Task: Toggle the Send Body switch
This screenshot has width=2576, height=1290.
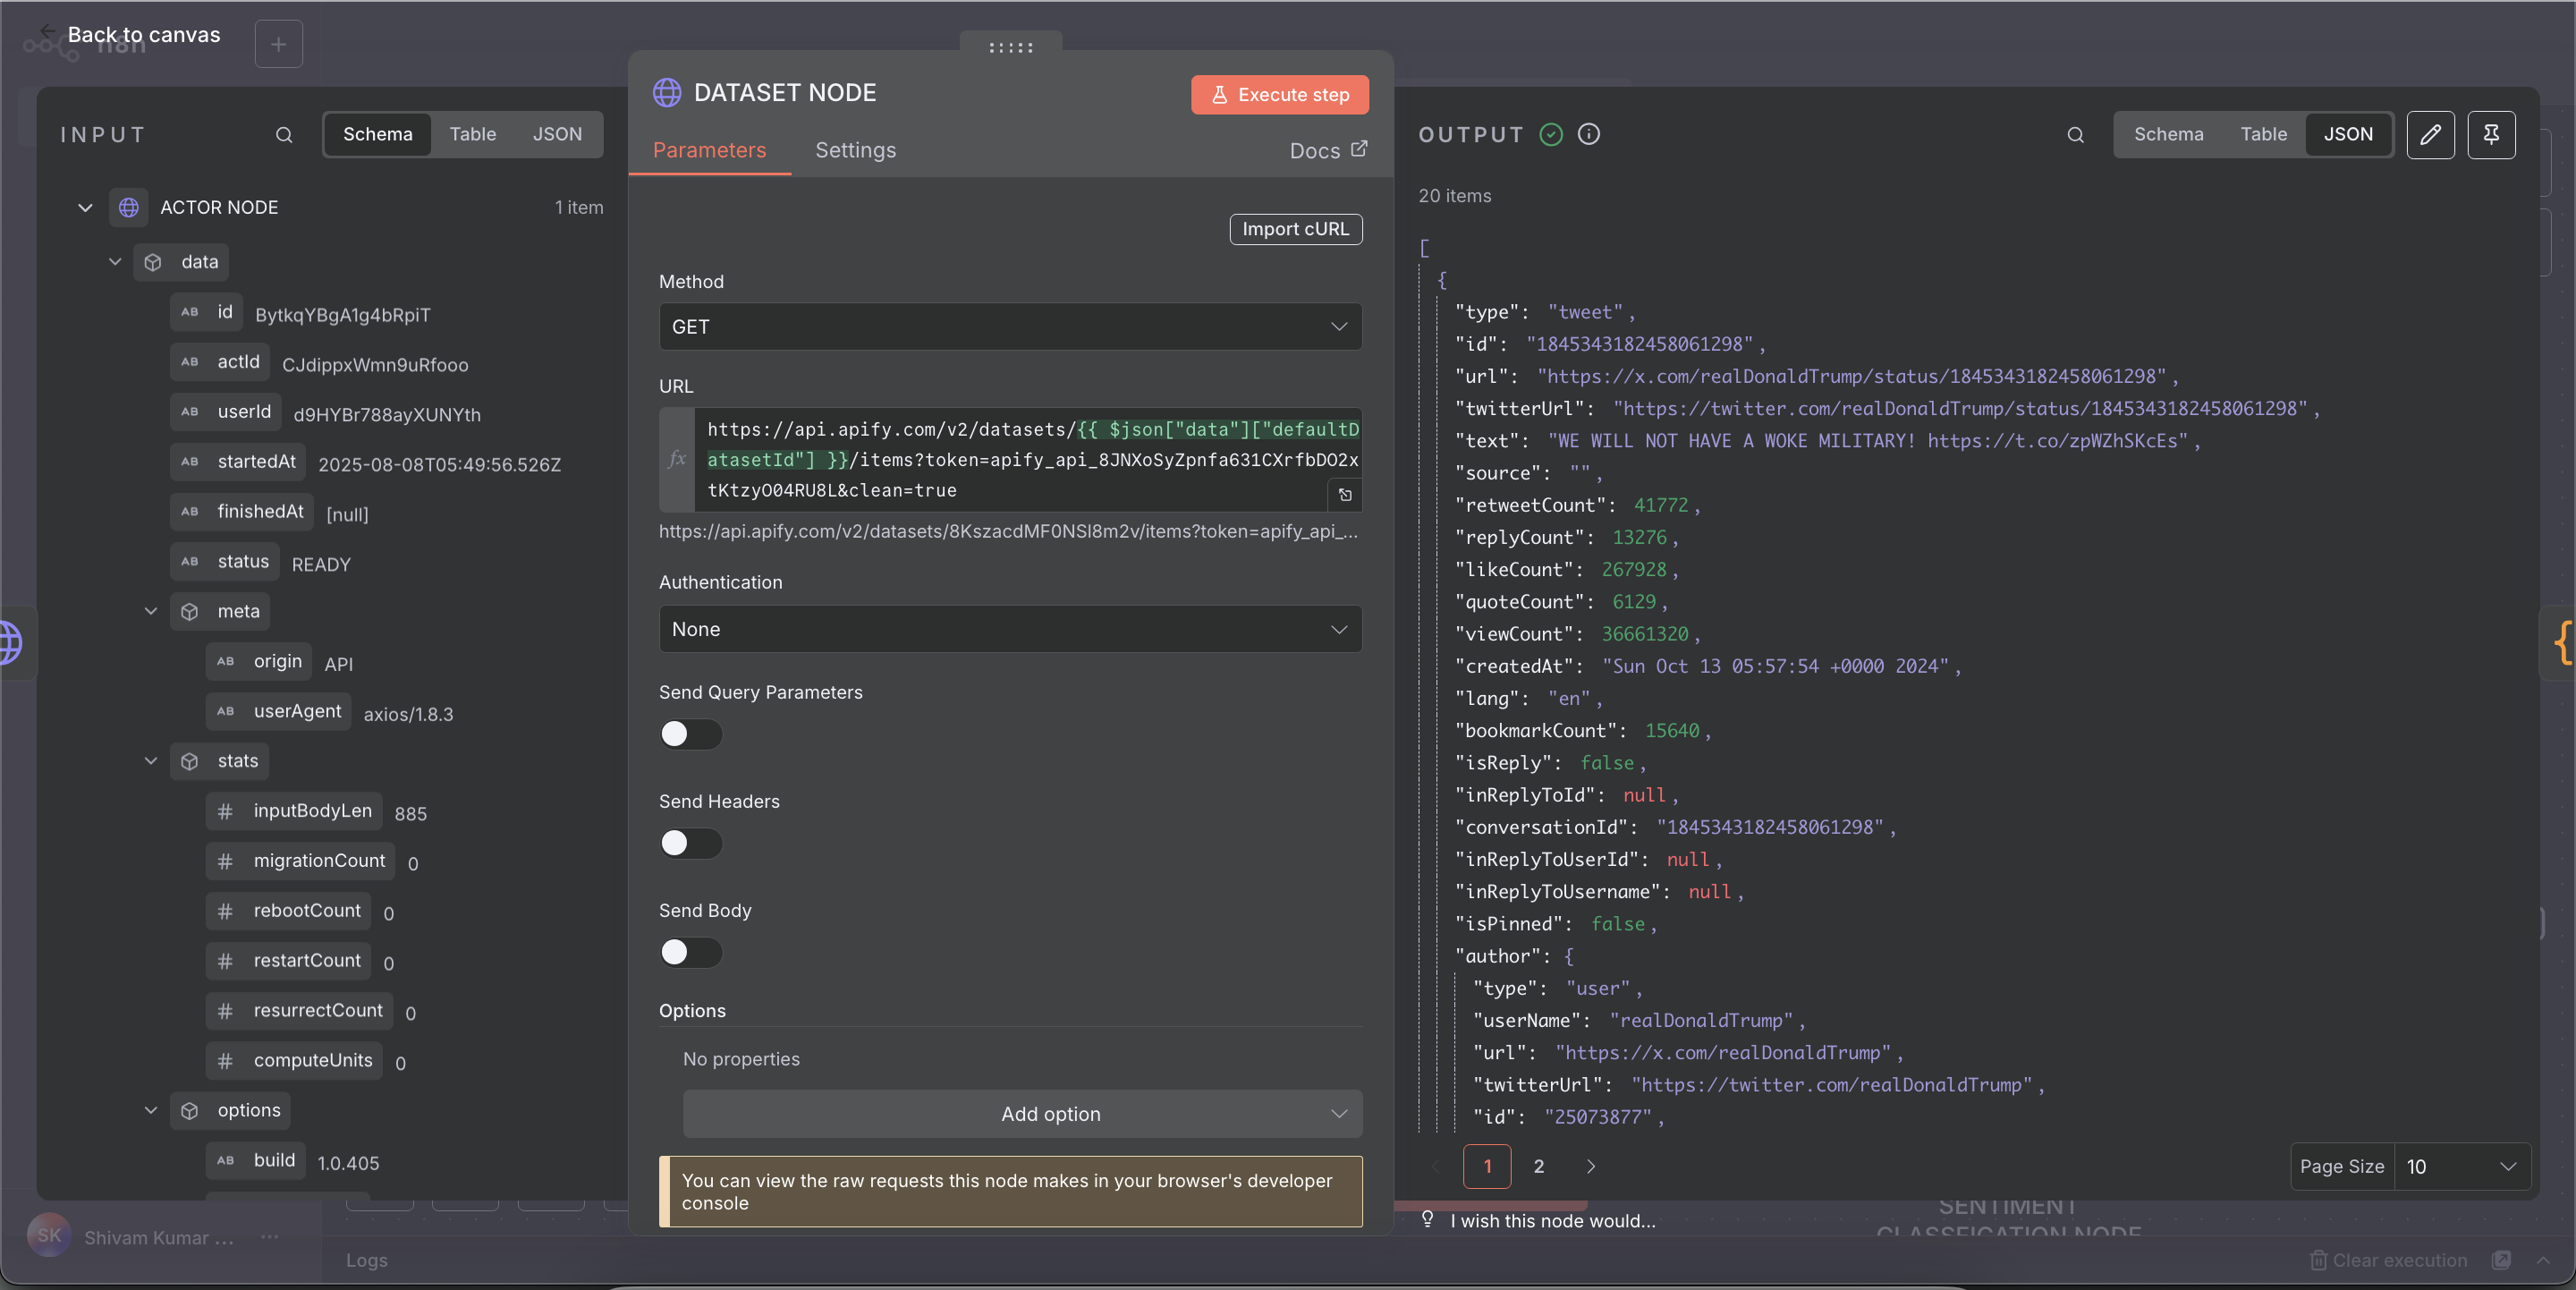Action: click(690, 952)
